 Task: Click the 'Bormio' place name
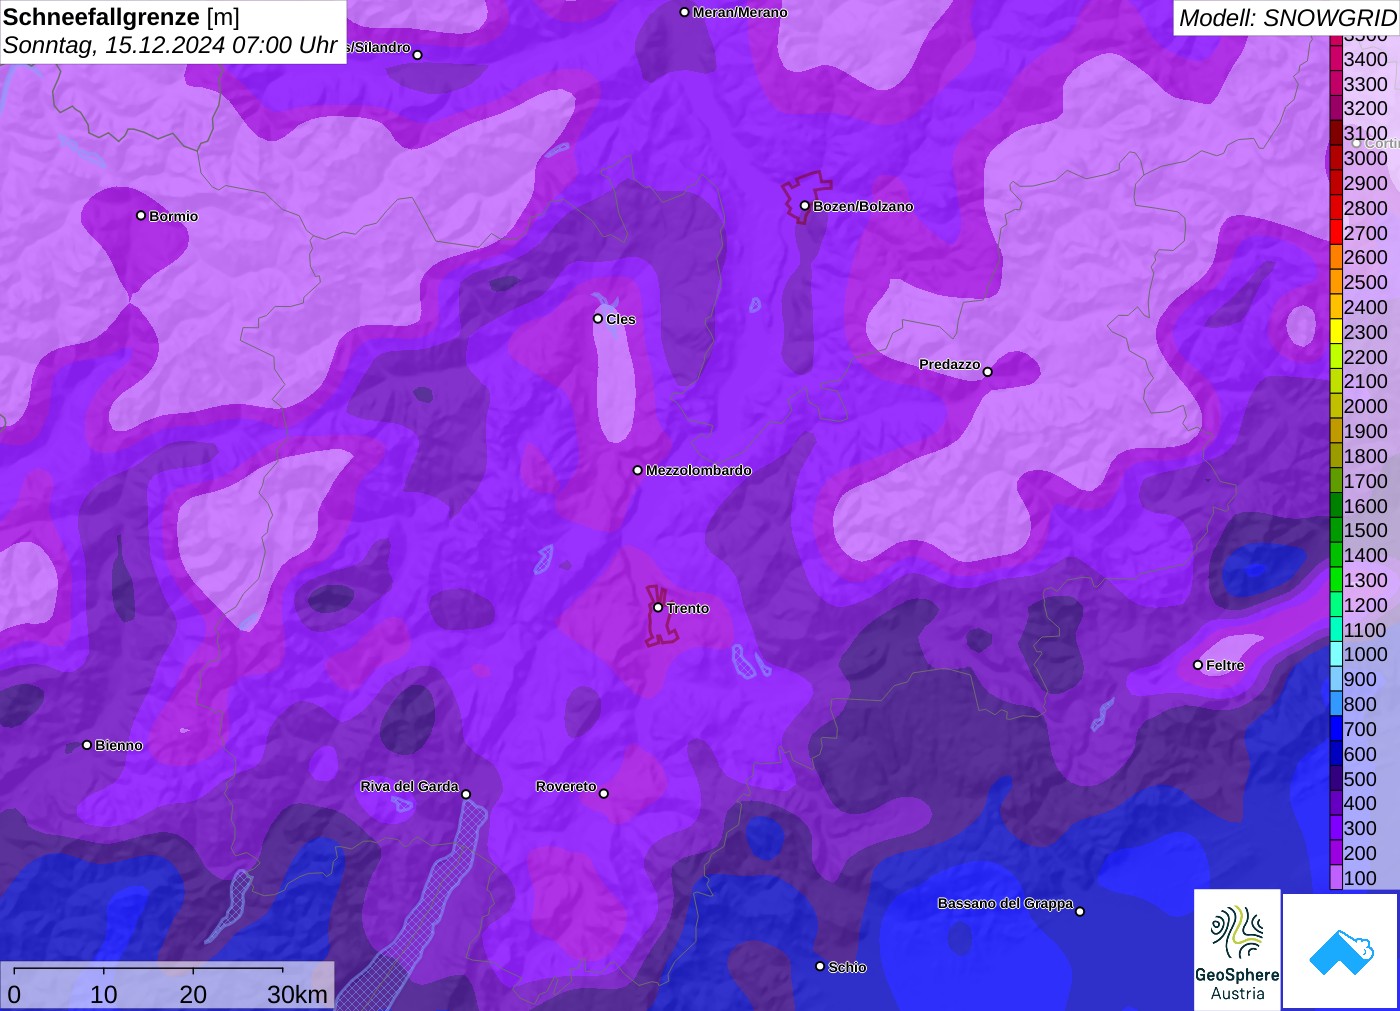pos(174,216)
